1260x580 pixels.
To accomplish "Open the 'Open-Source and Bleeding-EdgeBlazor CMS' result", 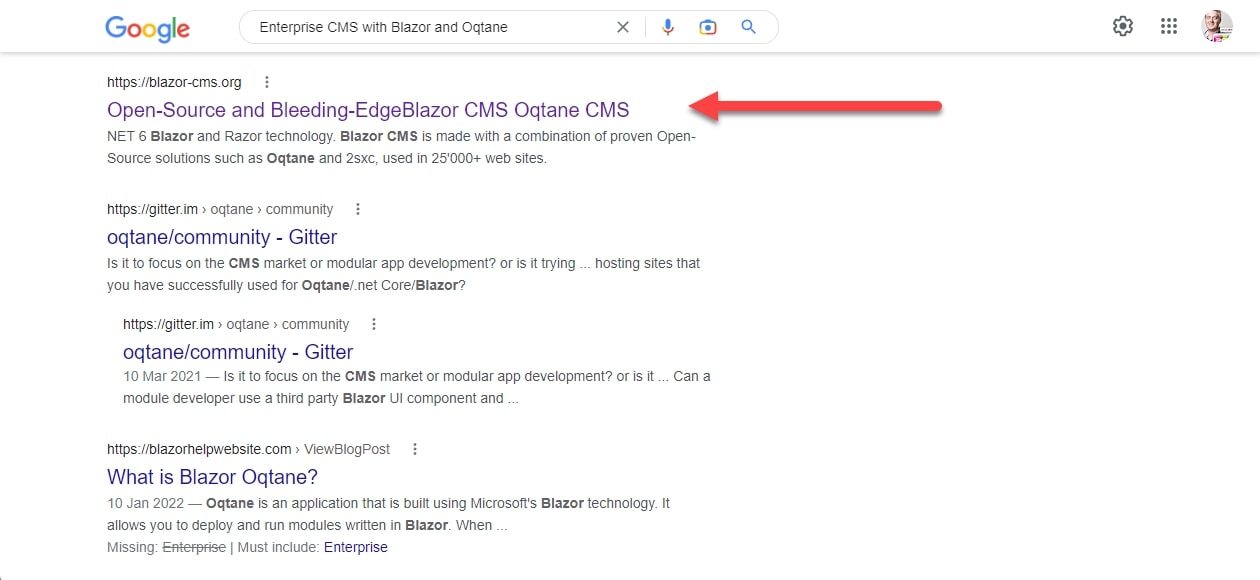I will click(368, 110).
